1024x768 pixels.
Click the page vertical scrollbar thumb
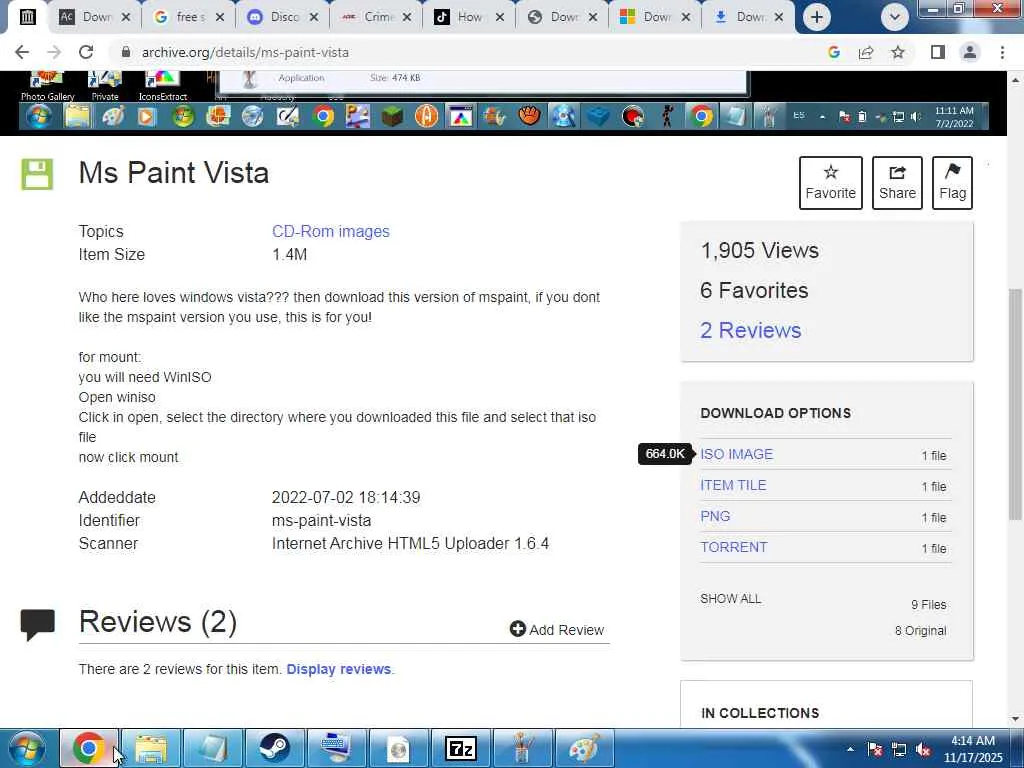point(1015,404)
